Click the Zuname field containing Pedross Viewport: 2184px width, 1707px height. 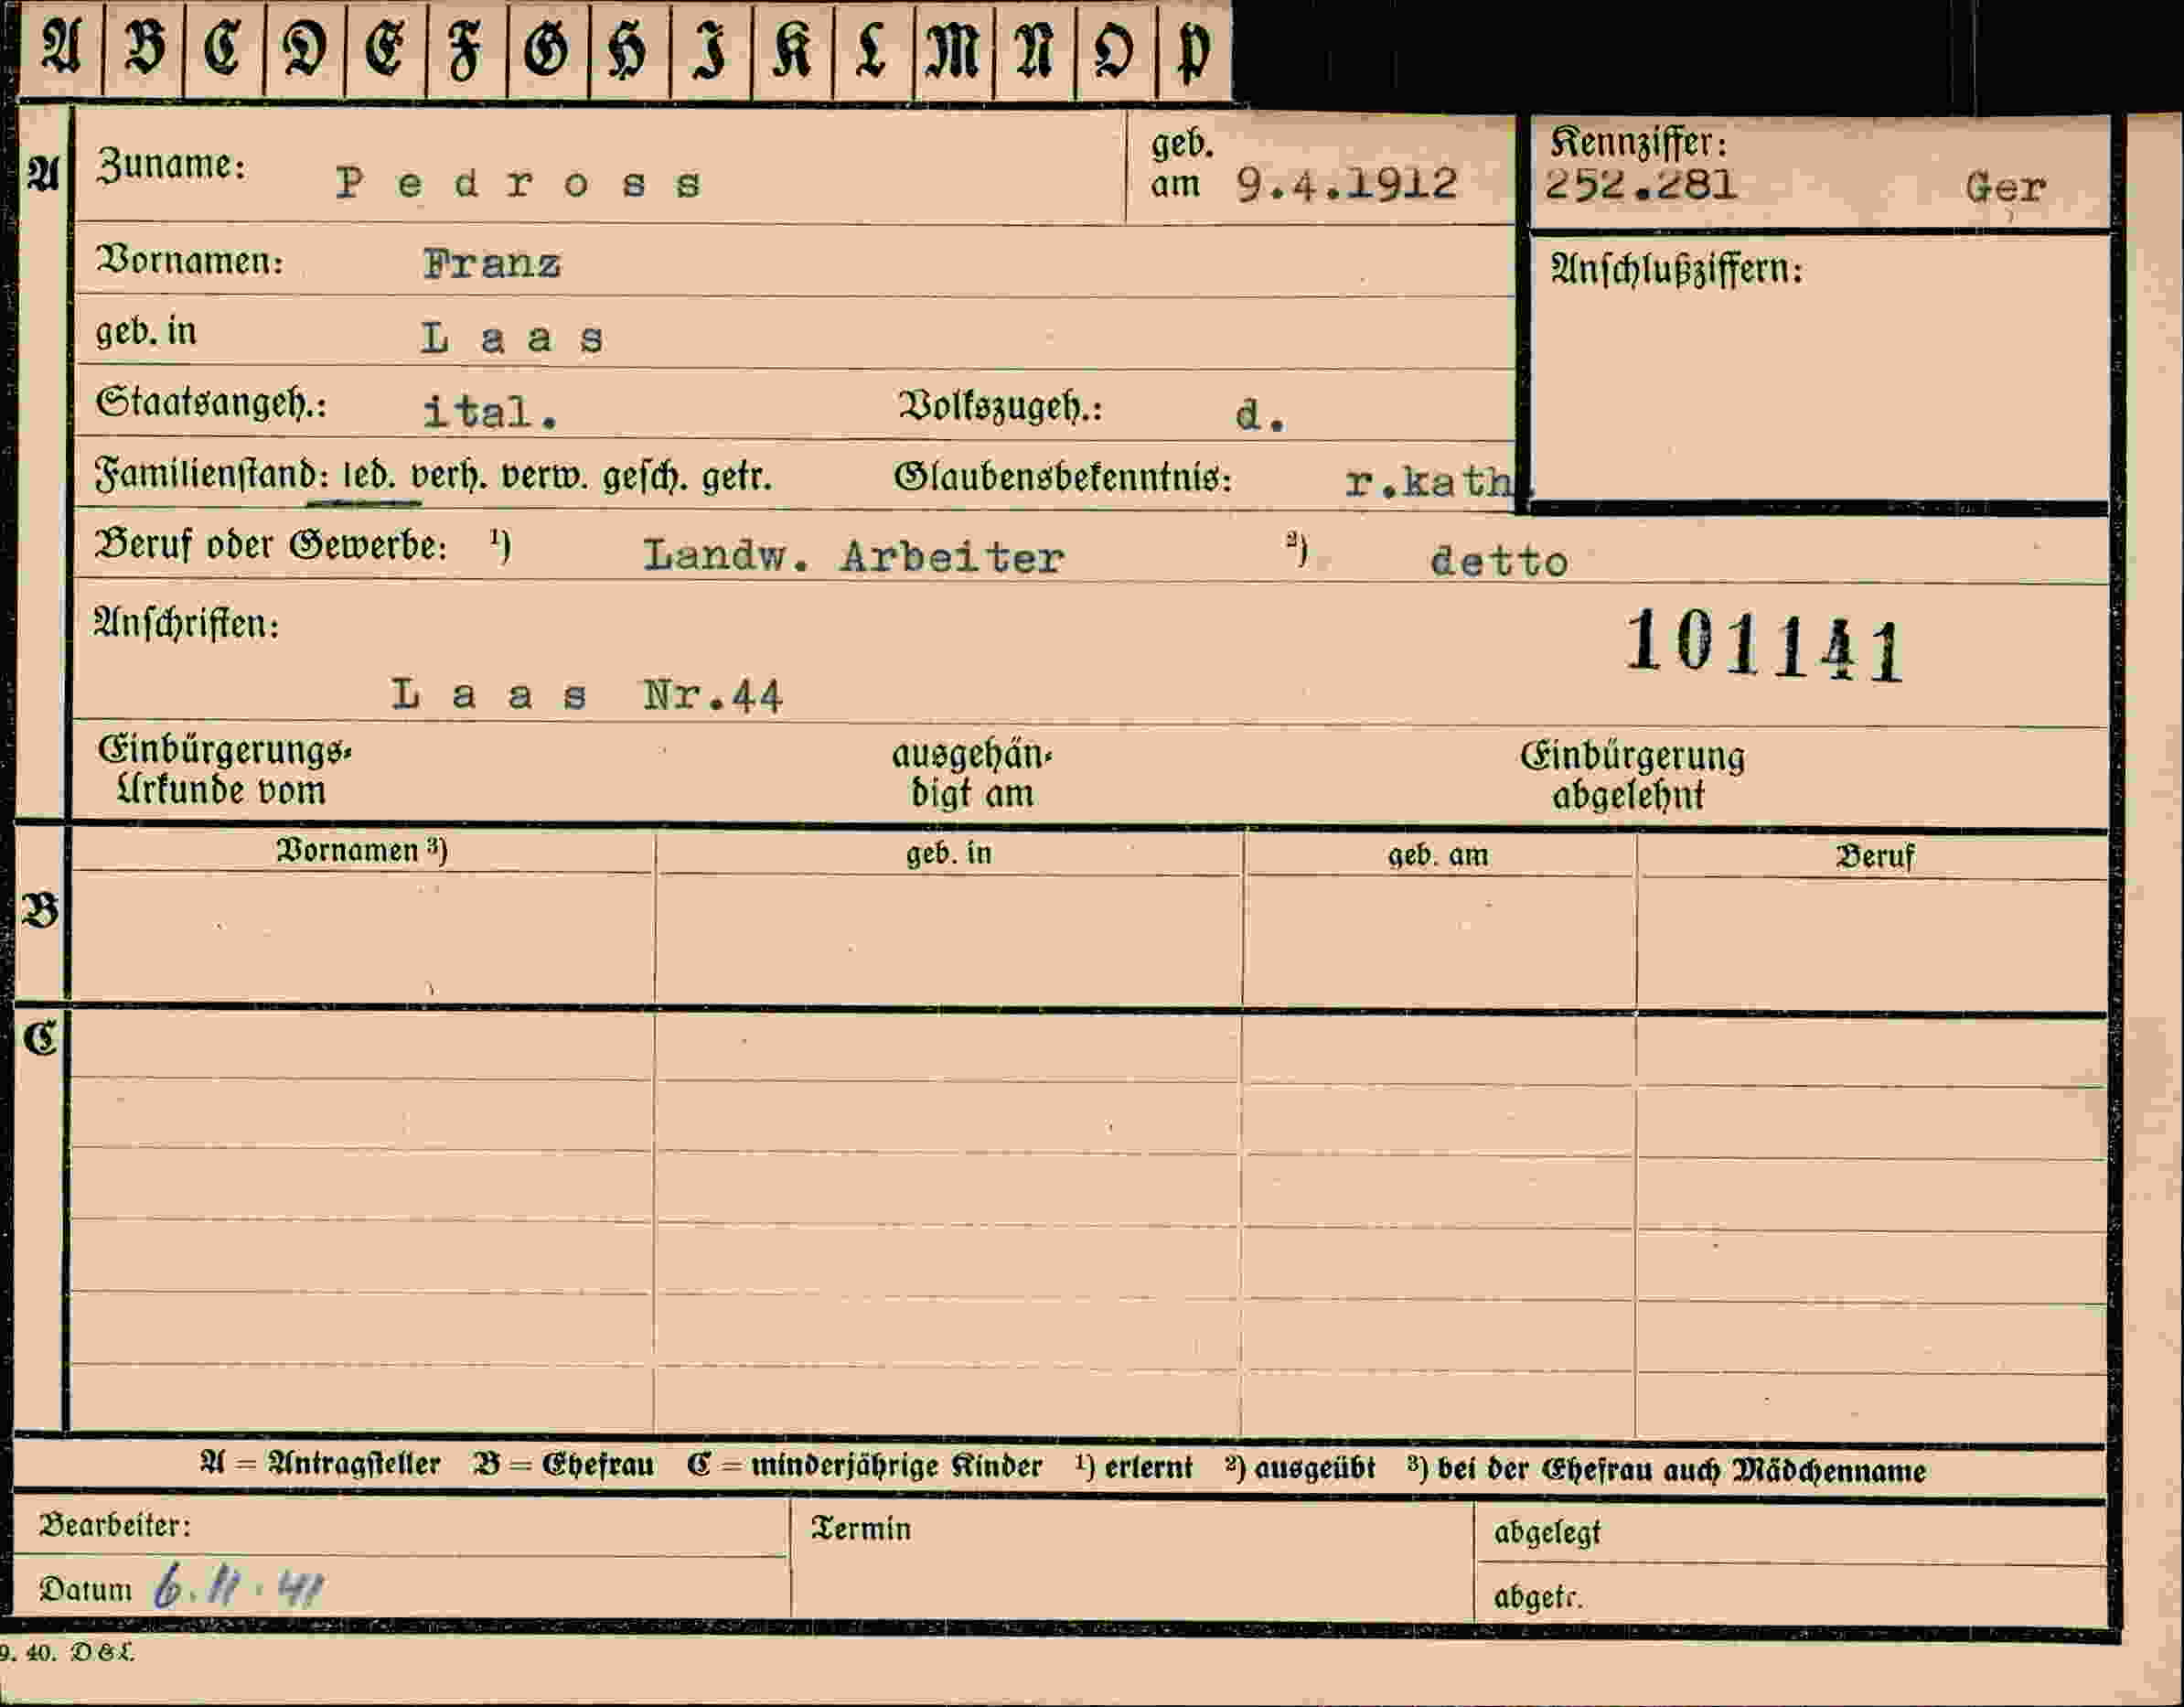coord(600,166)
